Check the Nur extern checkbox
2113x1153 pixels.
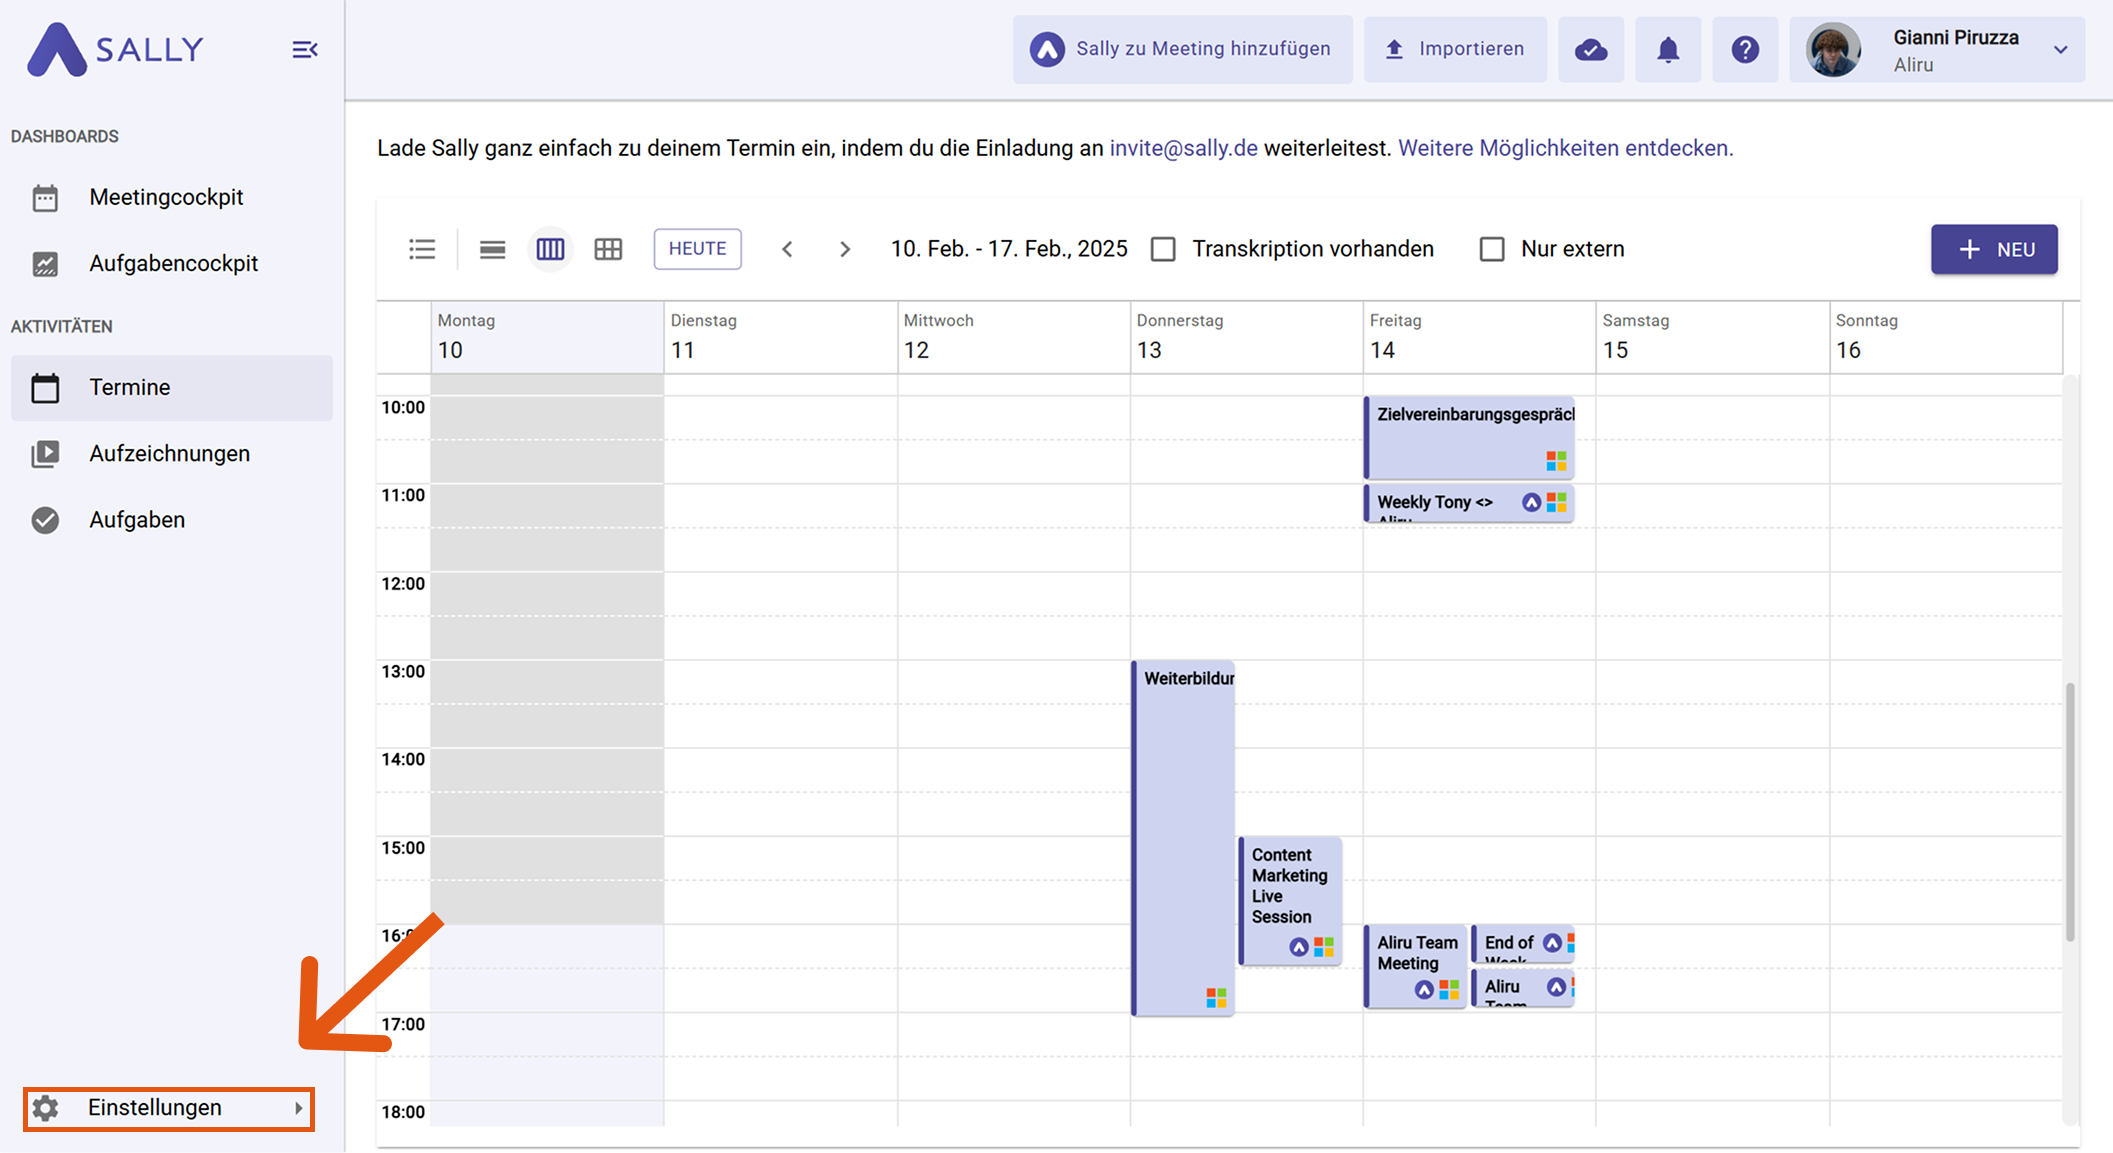pos(1491,249)
